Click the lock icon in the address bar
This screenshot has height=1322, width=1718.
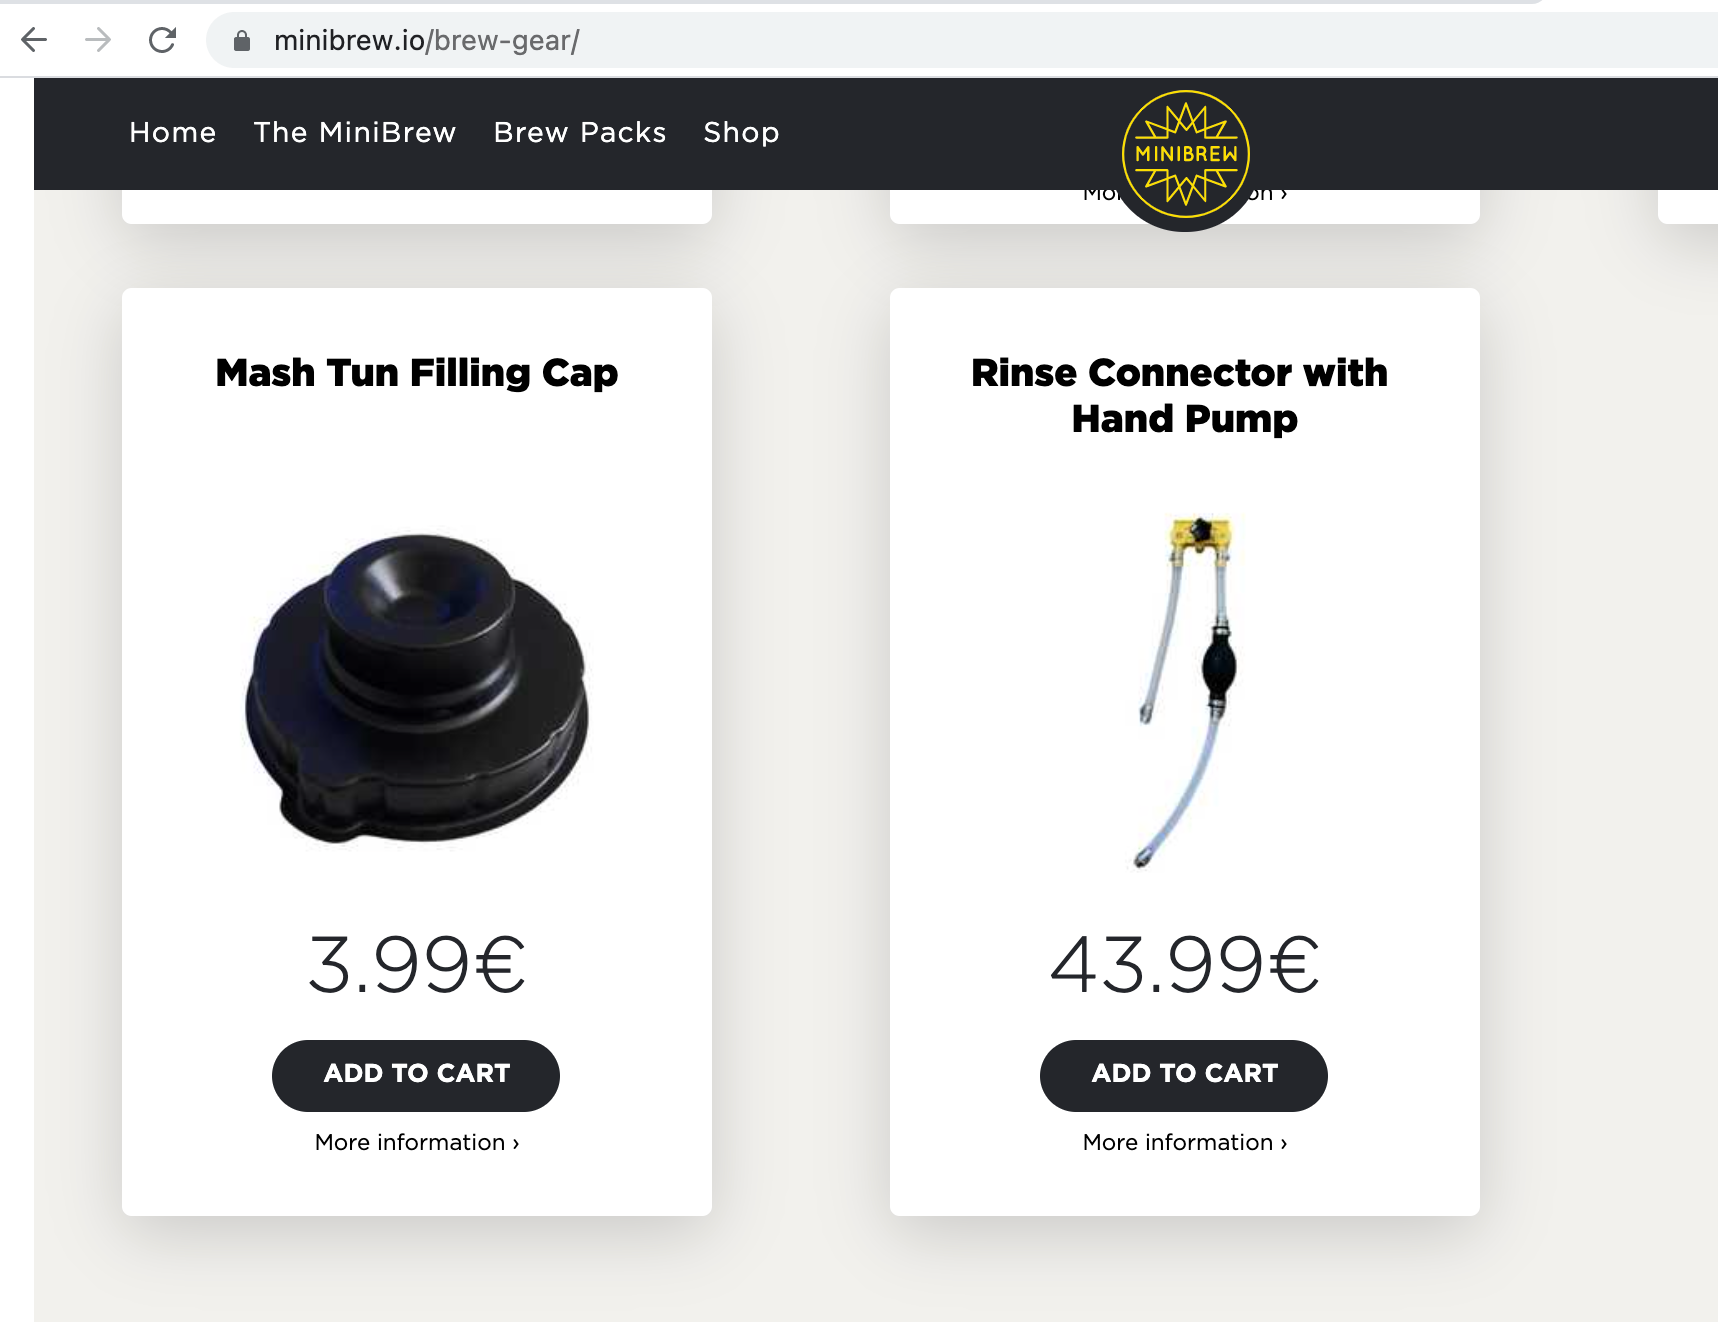(241, 41)
